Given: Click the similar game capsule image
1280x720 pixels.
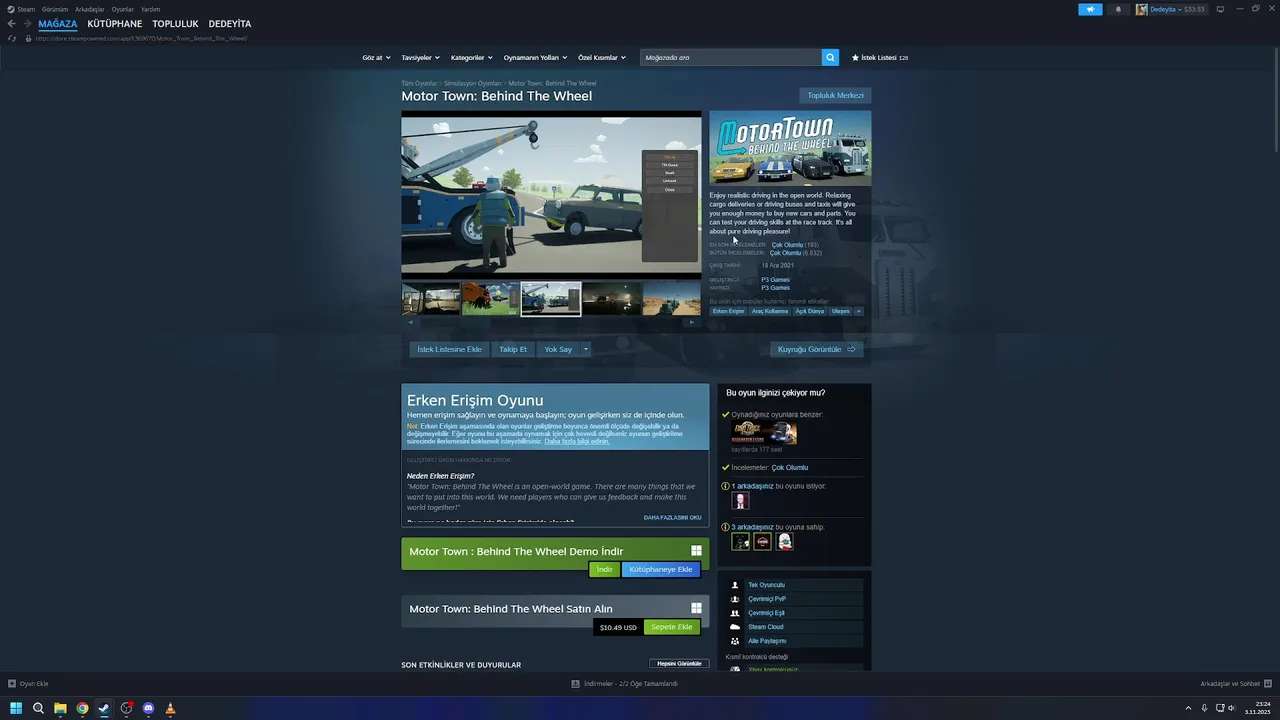Looking at the screenshot, I should [x=764, y=433].
